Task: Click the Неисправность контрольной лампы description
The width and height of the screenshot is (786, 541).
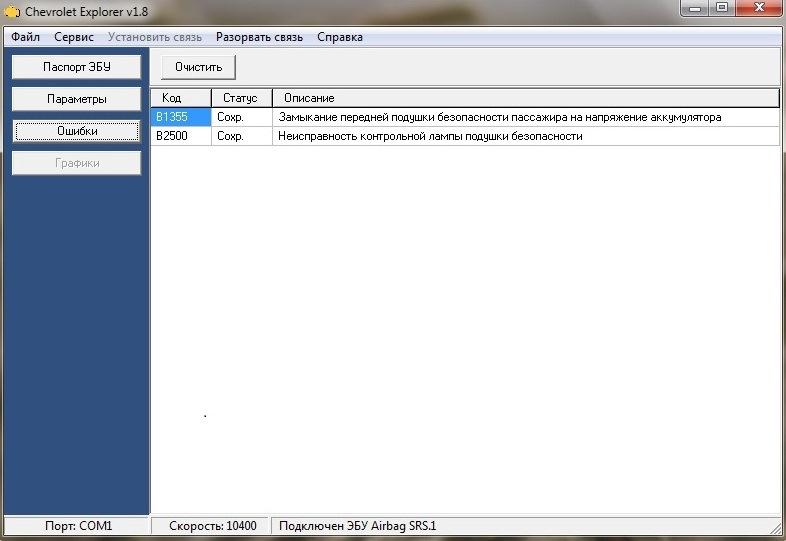Action: [526, 136]
